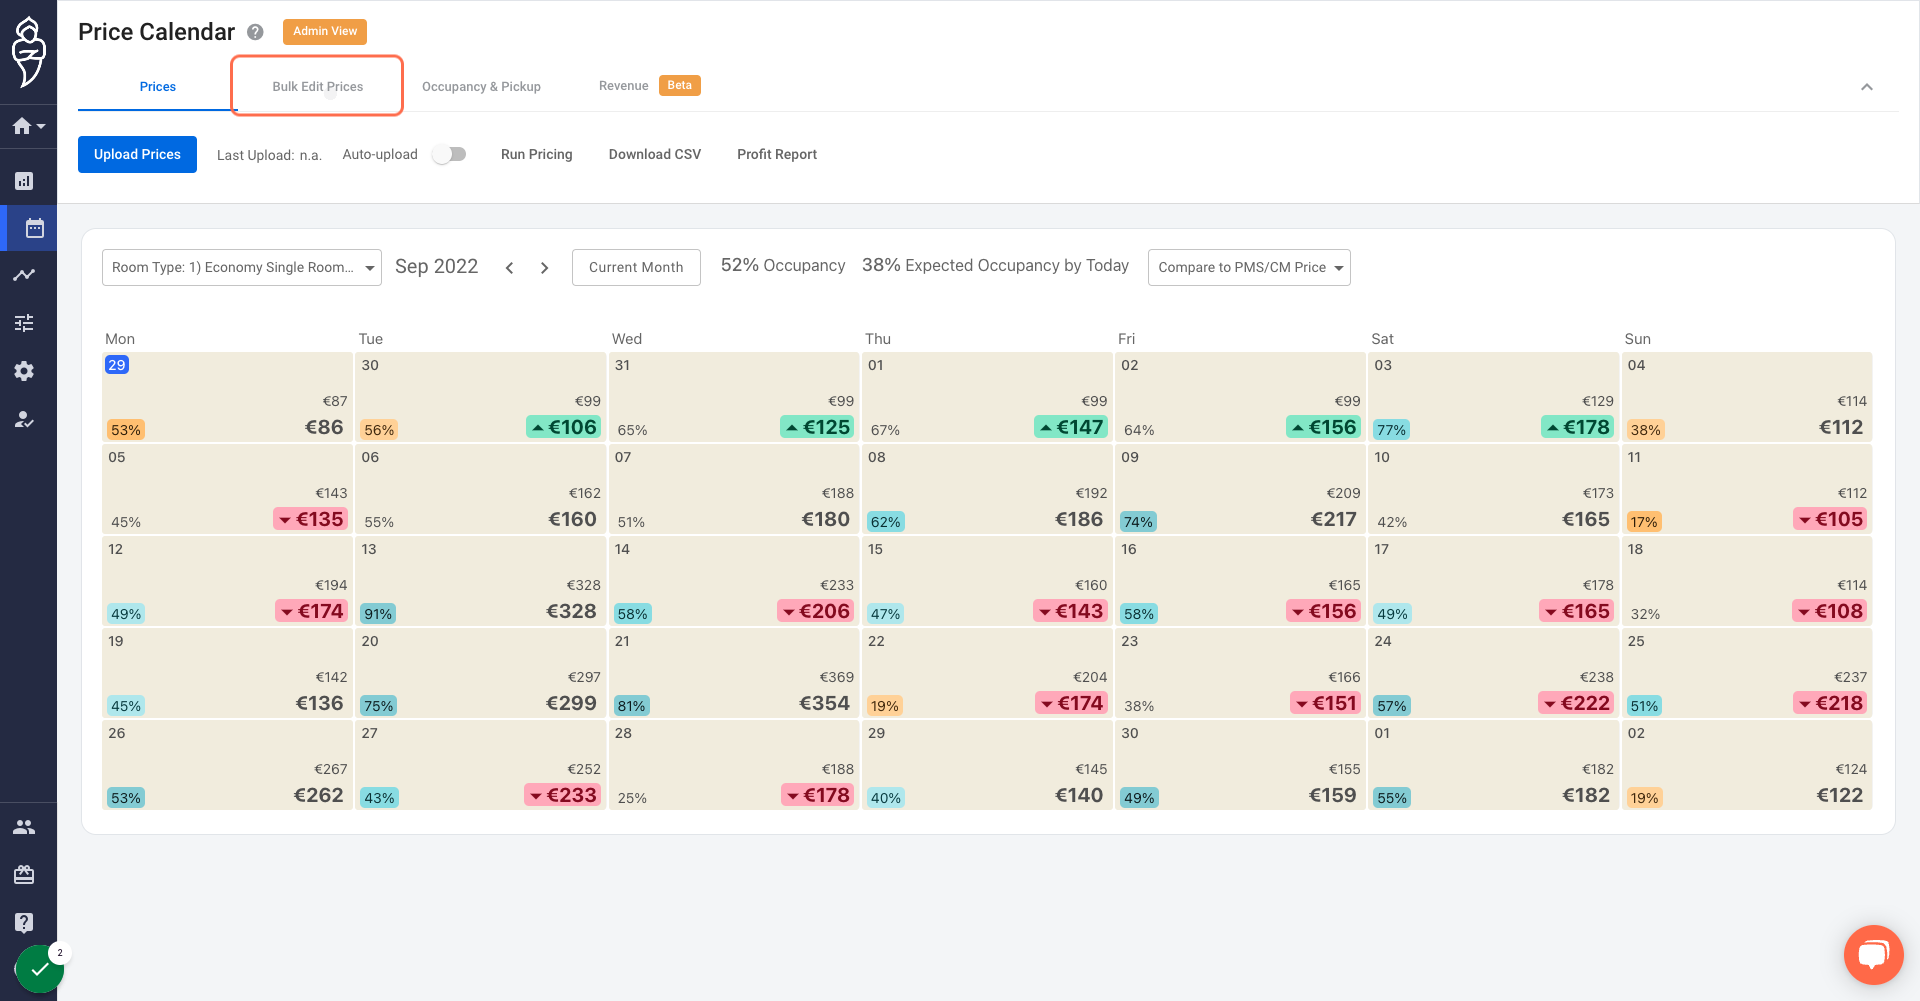Image resolution: width=1920 pixels, height=1001 pixels.
Task: Click the €233 price on the 27th
Action: click(563, 795)
